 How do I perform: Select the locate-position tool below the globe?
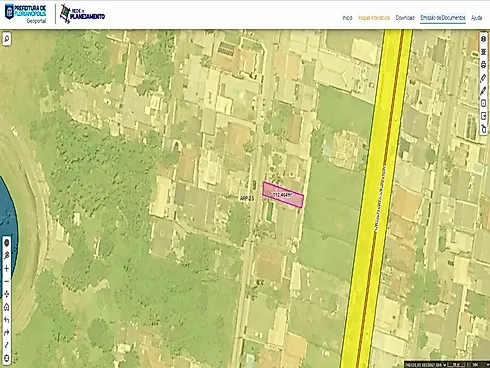coord(6,256)
